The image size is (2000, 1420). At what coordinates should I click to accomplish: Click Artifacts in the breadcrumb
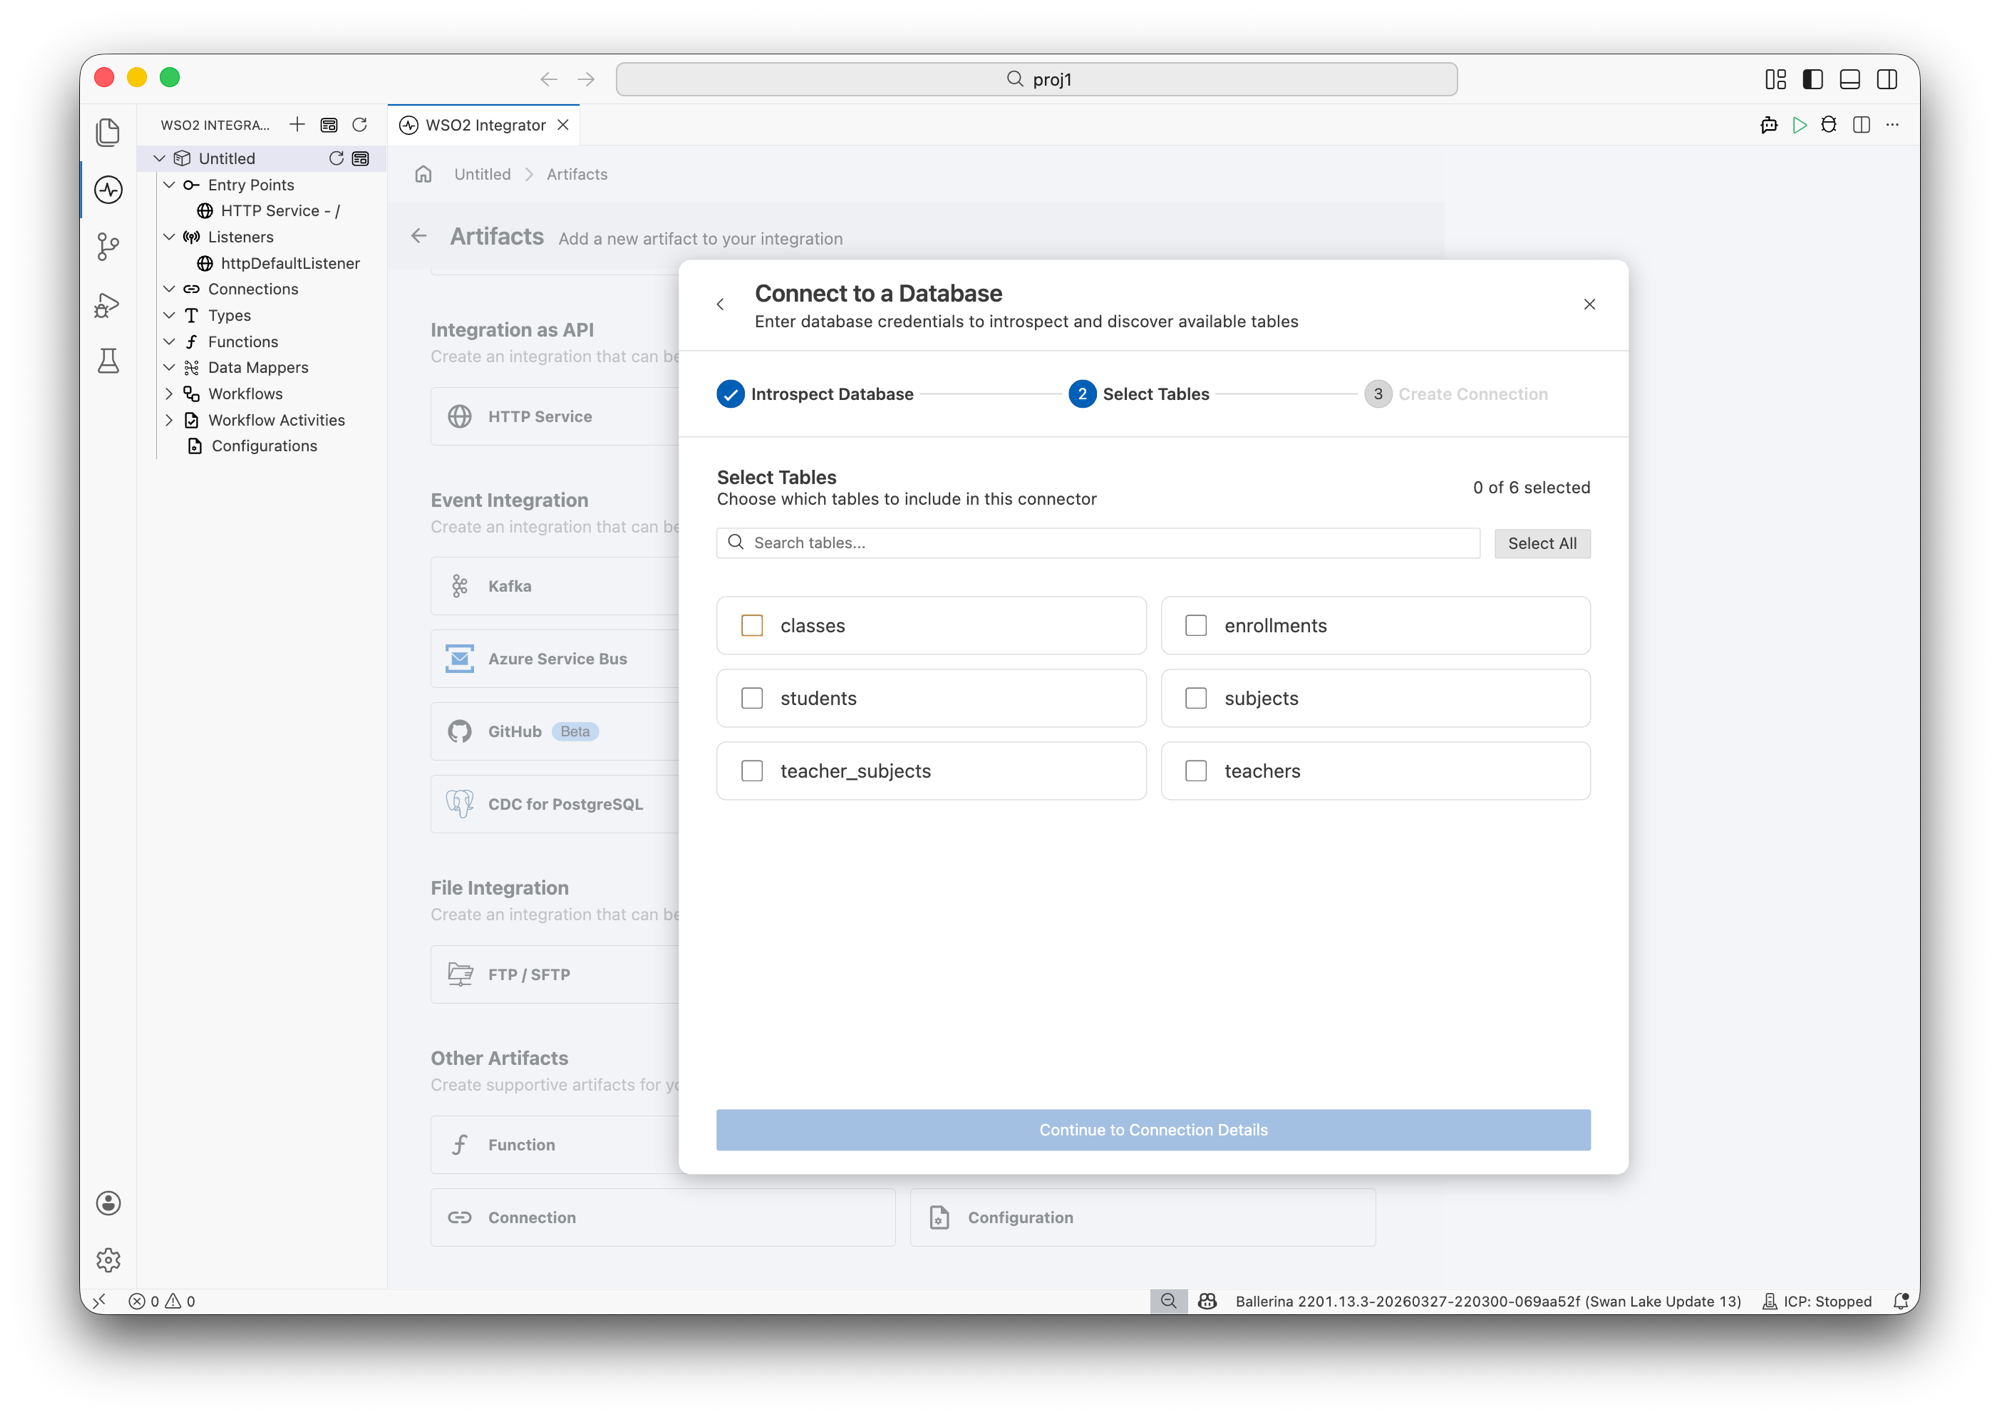pos(577,174)
